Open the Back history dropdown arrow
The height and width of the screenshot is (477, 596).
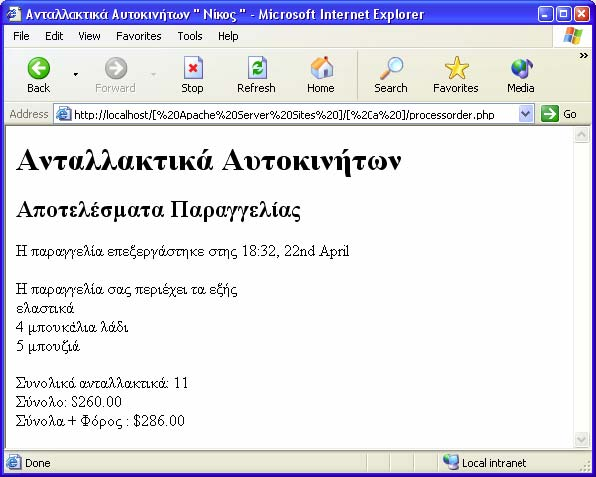[x=76, y=74]
